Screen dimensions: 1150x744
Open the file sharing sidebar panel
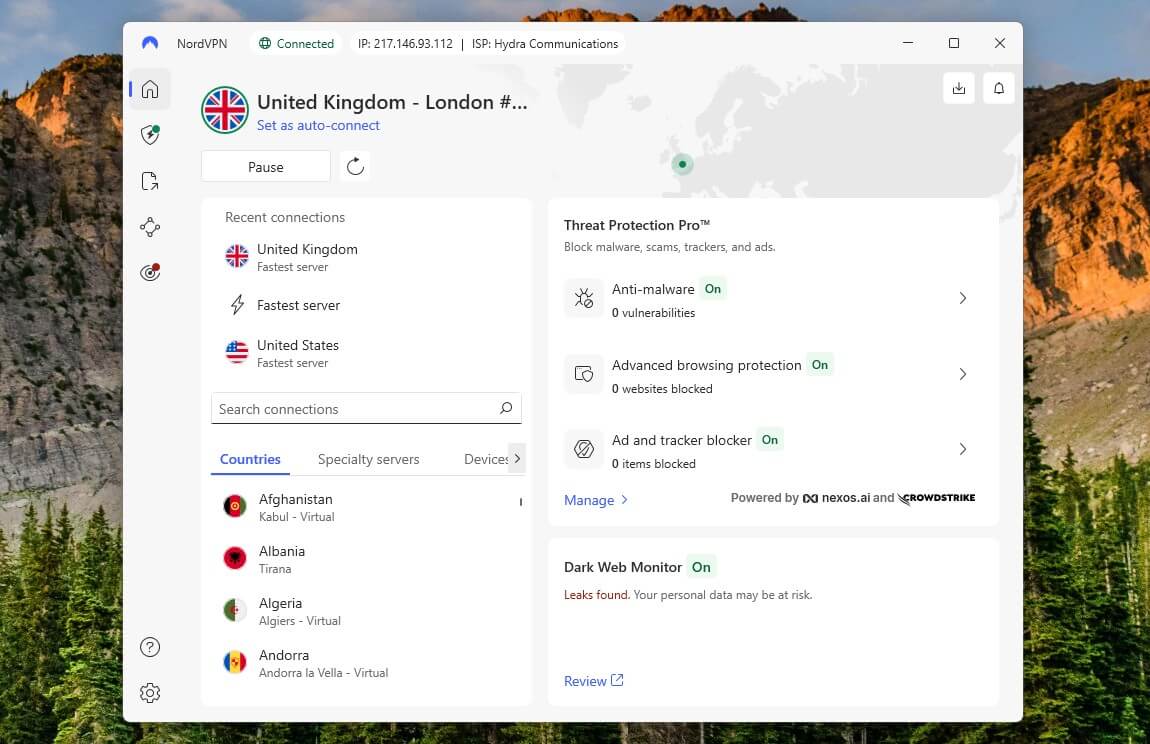tap(150, 180)
